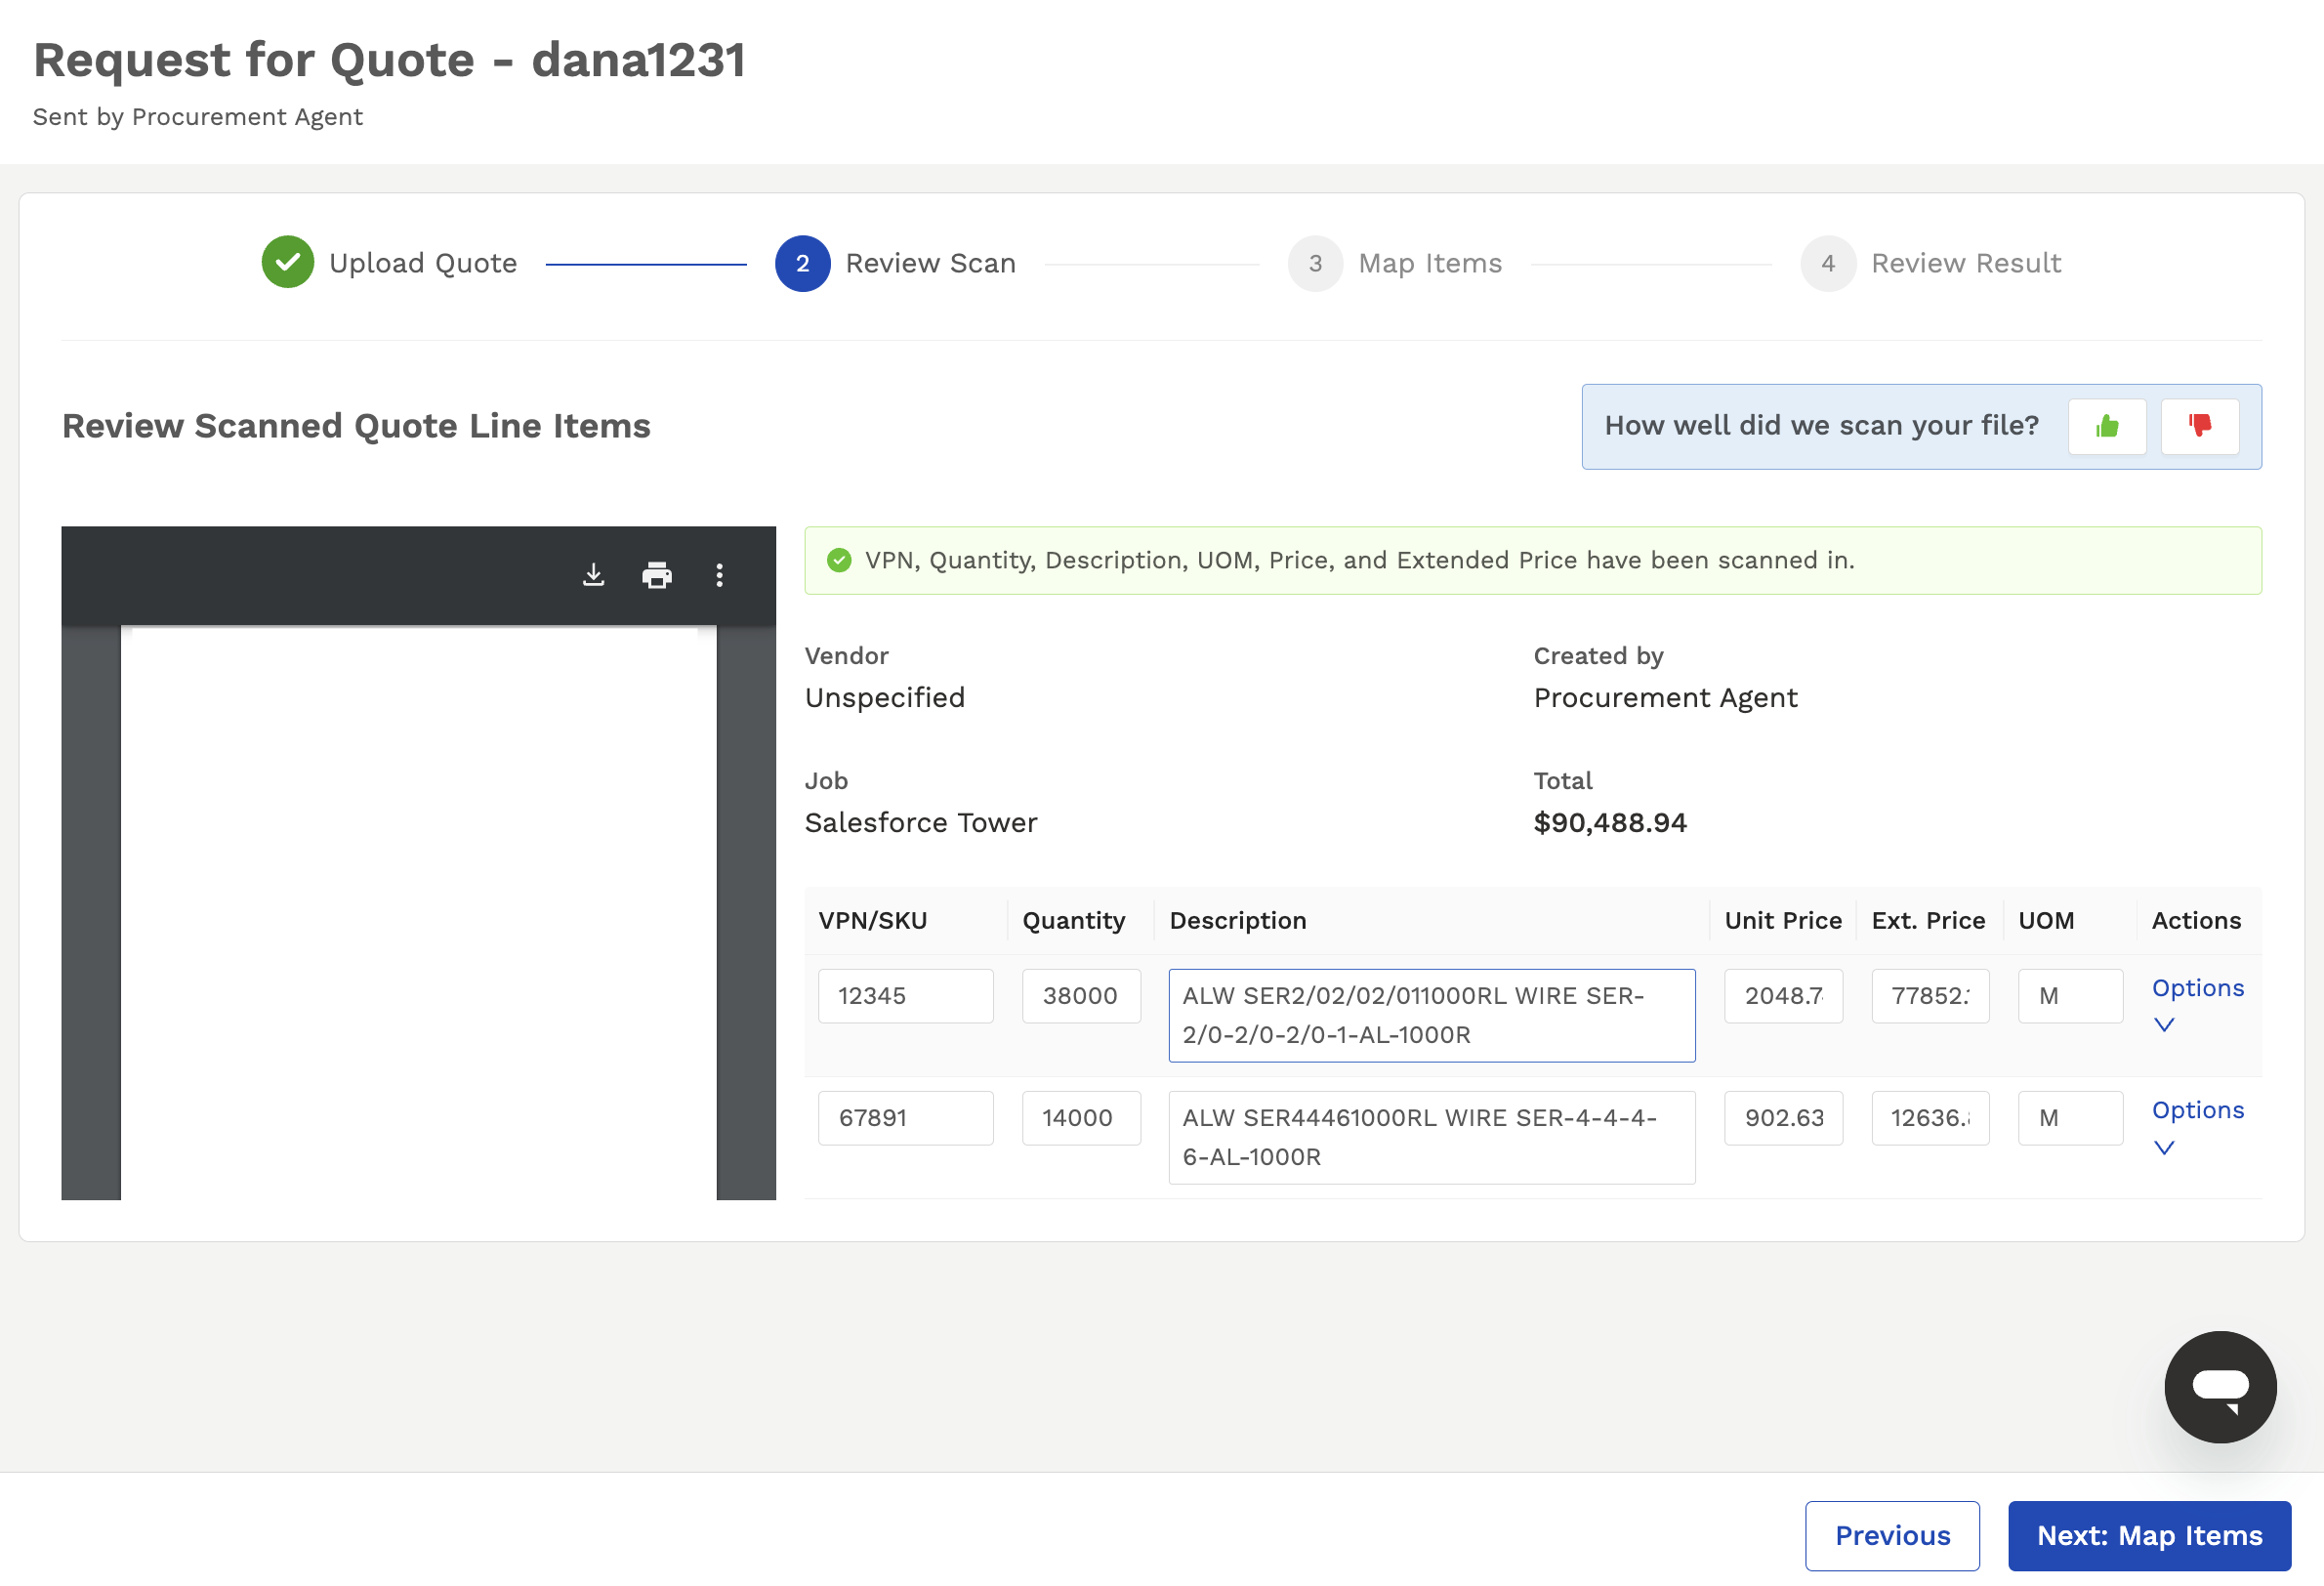The height and width of the screenshot is (1586, 2324).
Task: Edit Ext. Price field for VPN 67891
Action: tap(1930, 1118)
